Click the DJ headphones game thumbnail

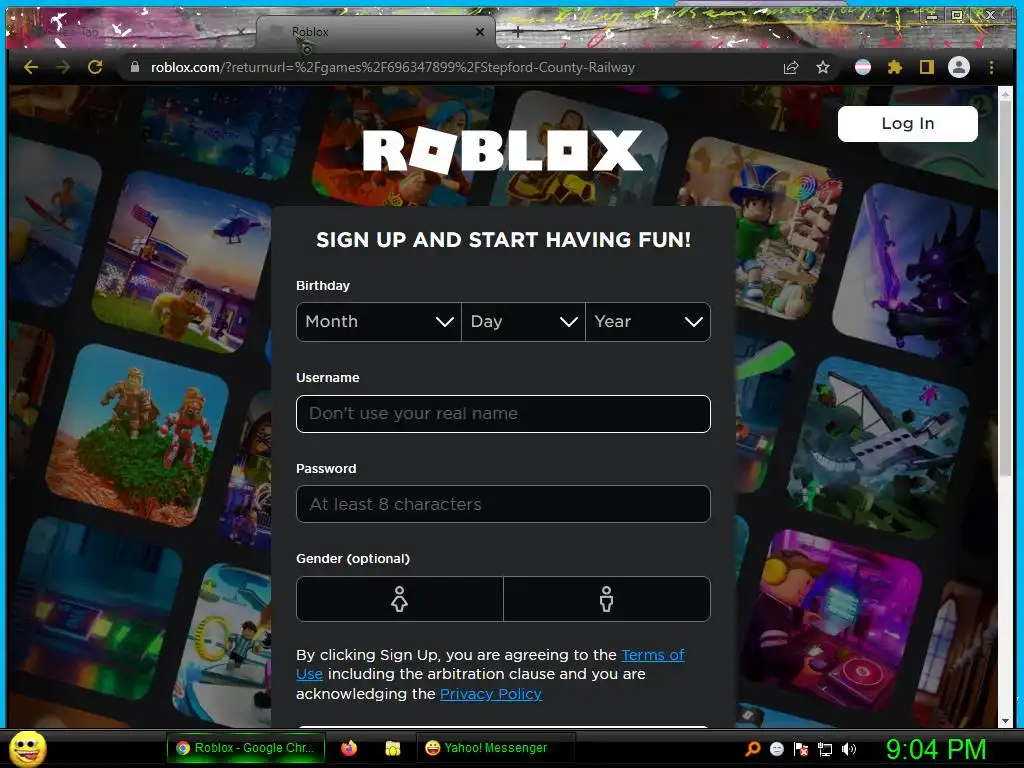[831, 619]
